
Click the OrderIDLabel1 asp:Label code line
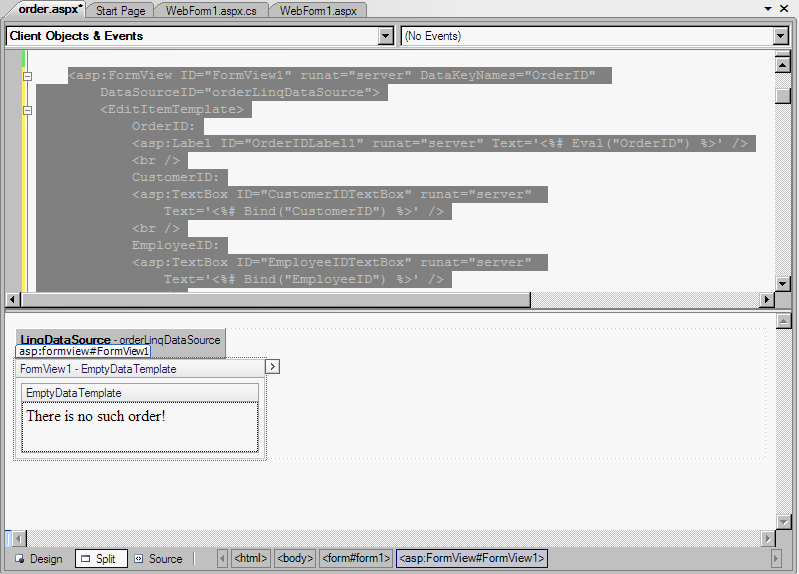click(440, 143)
